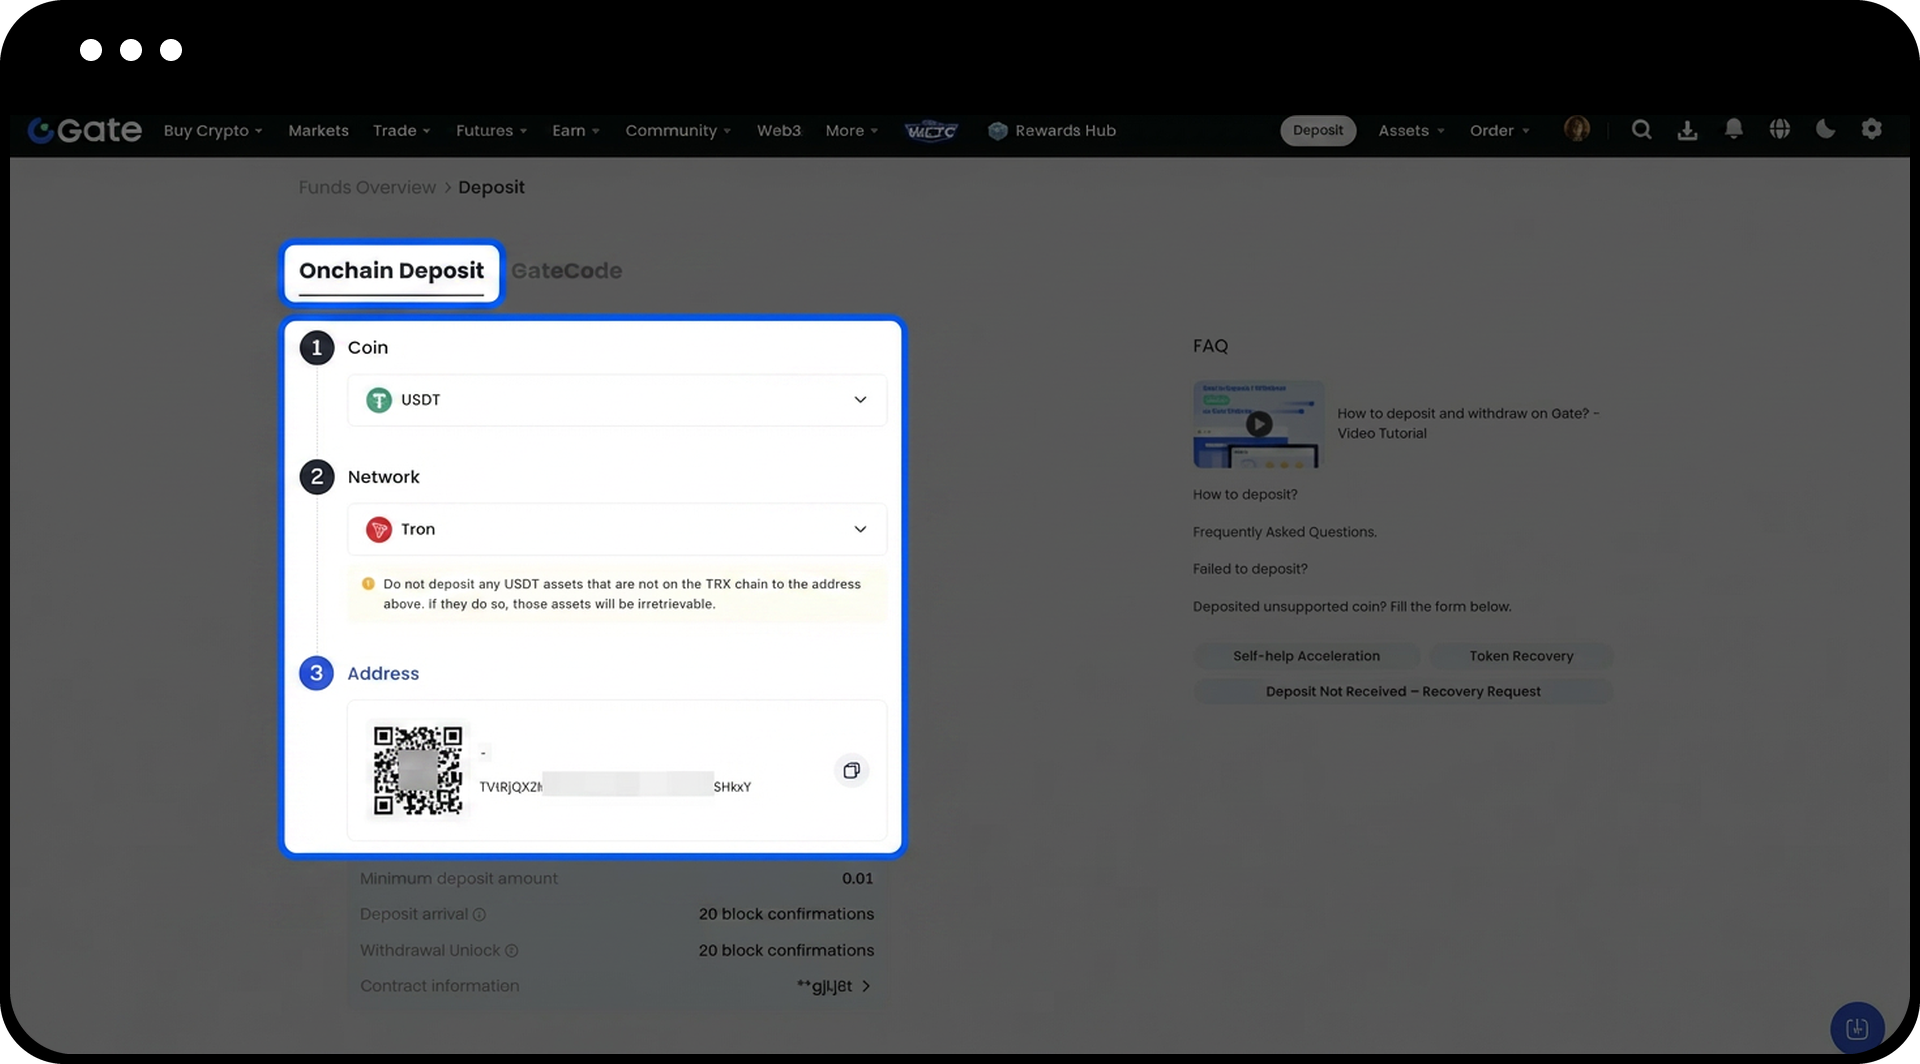Click the Deposit button in header

(x=1317, y=131)
